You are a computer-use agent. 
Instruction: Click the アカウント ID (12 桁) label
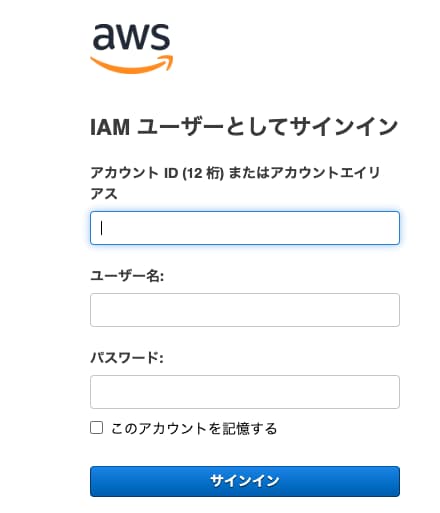[x=157, y=173]
